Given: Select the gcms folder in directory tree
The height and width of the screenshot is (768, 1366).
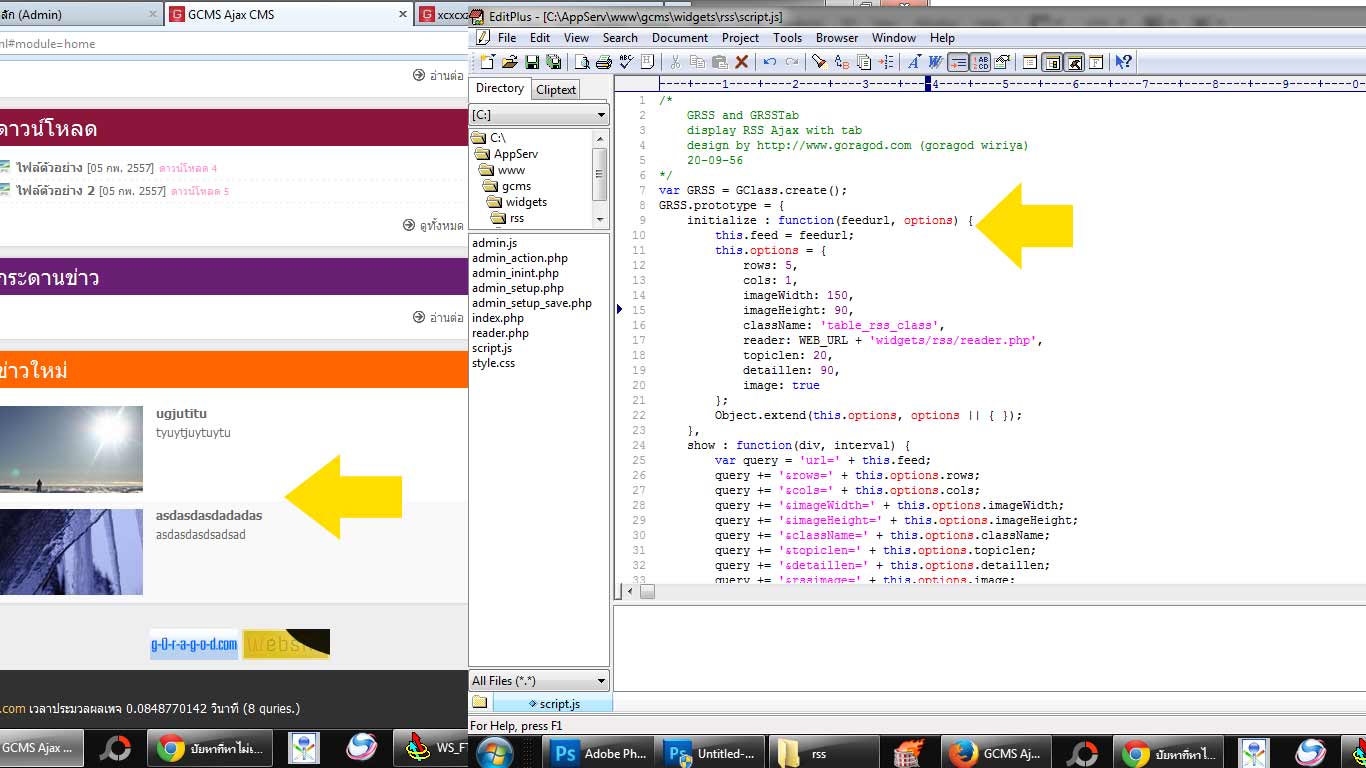Looking at the screenshot, I should click(508, 186).
